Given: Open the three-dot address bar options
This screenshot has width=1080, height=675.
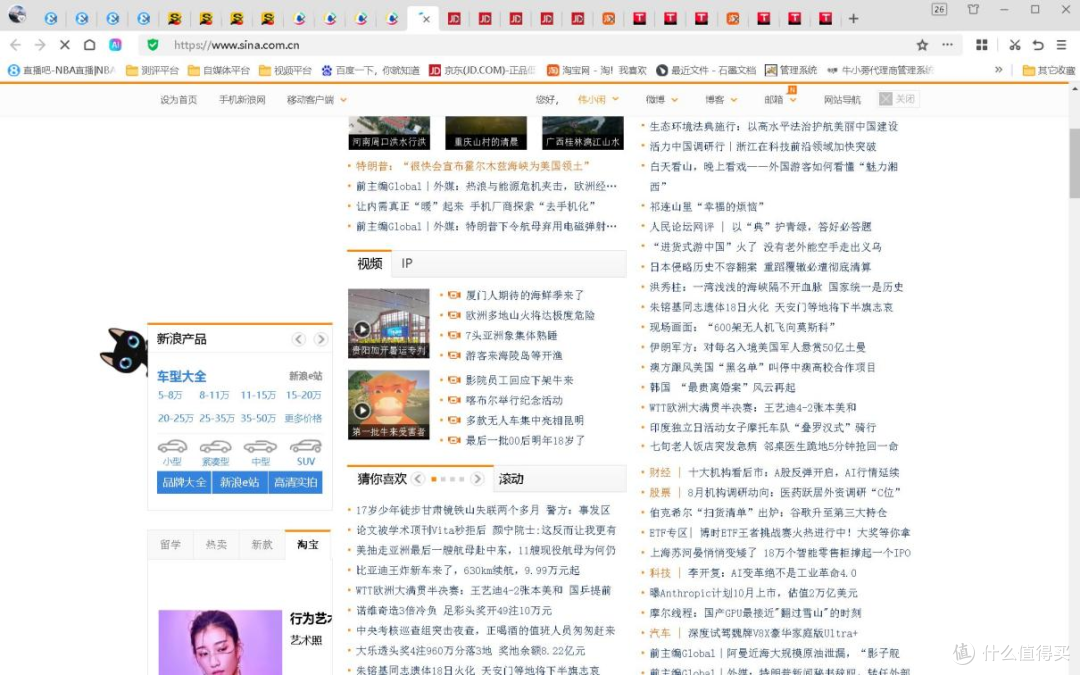Looking at the screenshot, I should click(948, 45).
